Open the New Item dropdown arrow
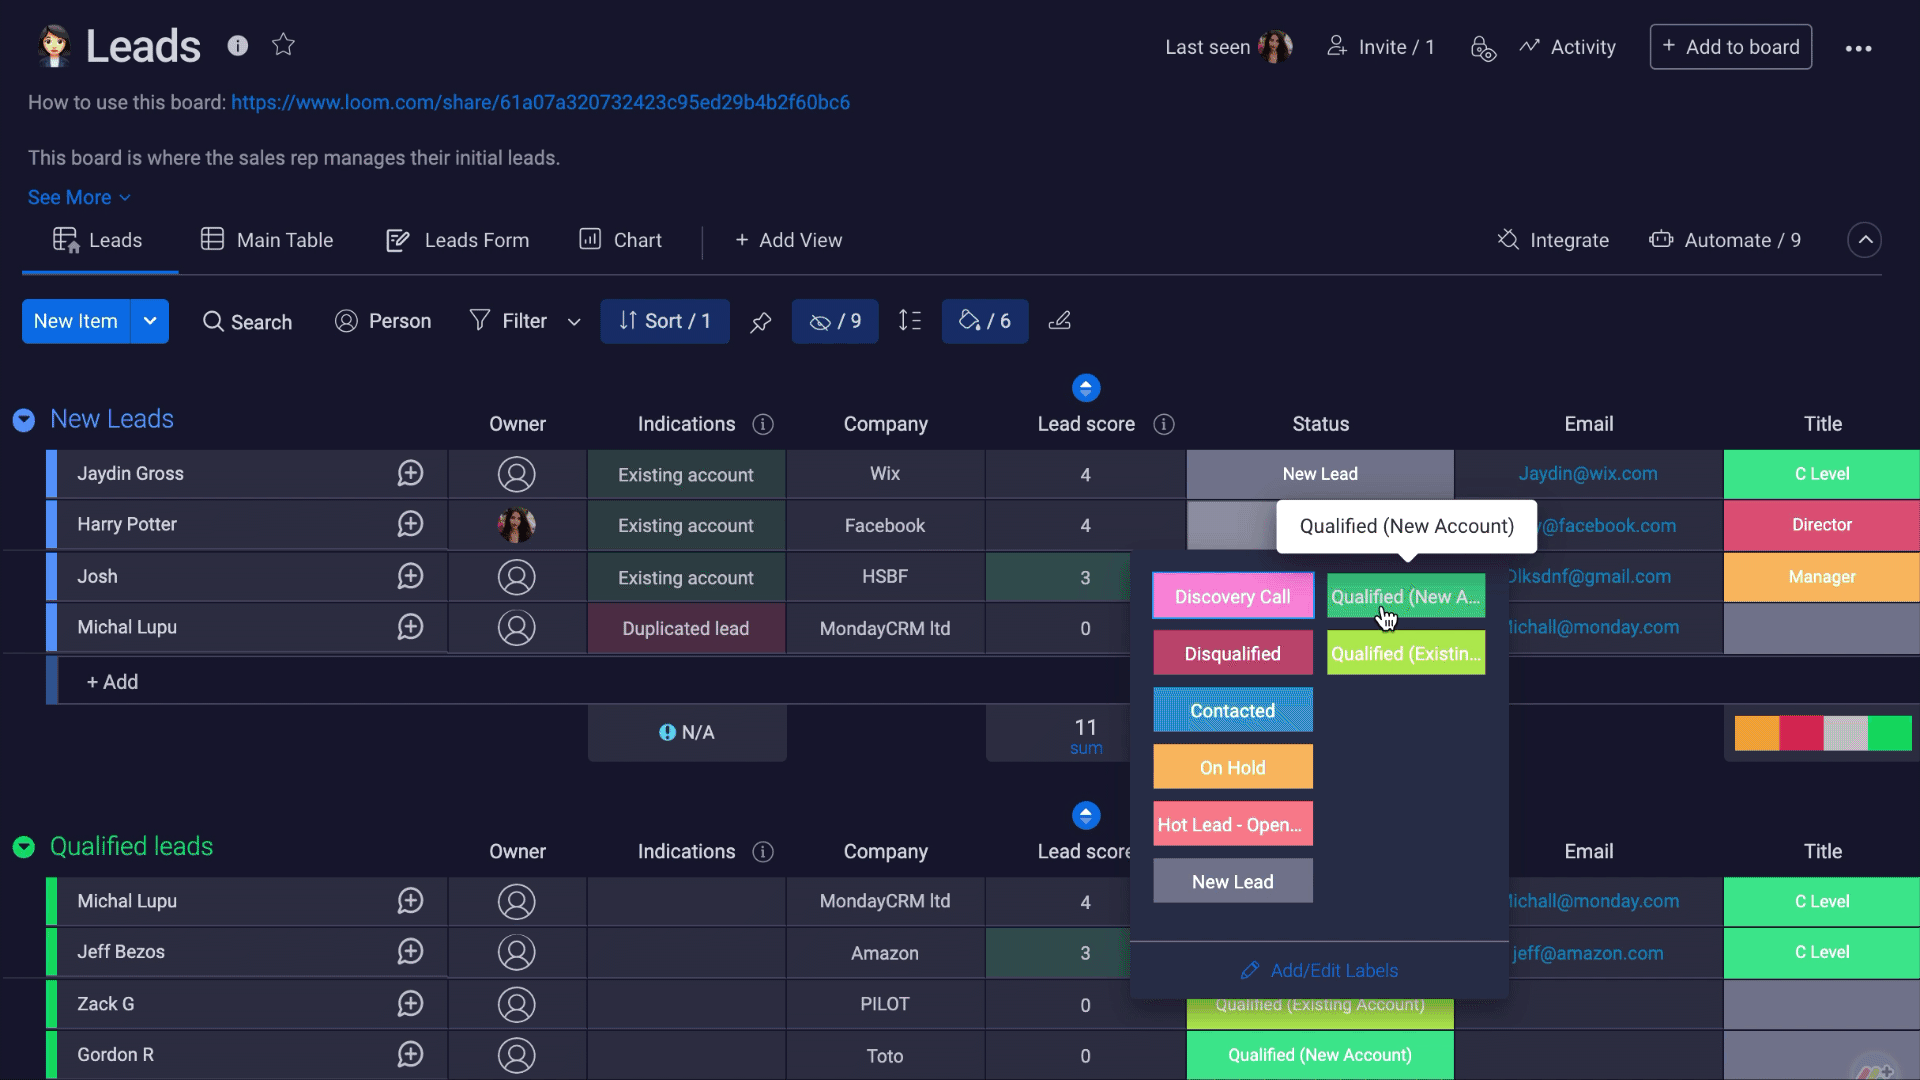This screenshot has height=1080, width=1920. tap(150, 321)
